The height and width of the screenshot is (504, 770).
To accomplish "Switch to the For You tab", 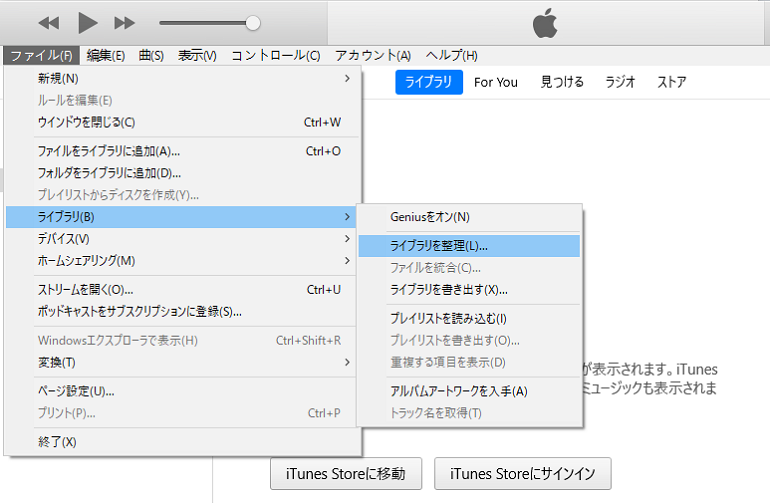I will pyautogui.click(x=495, y=83).
